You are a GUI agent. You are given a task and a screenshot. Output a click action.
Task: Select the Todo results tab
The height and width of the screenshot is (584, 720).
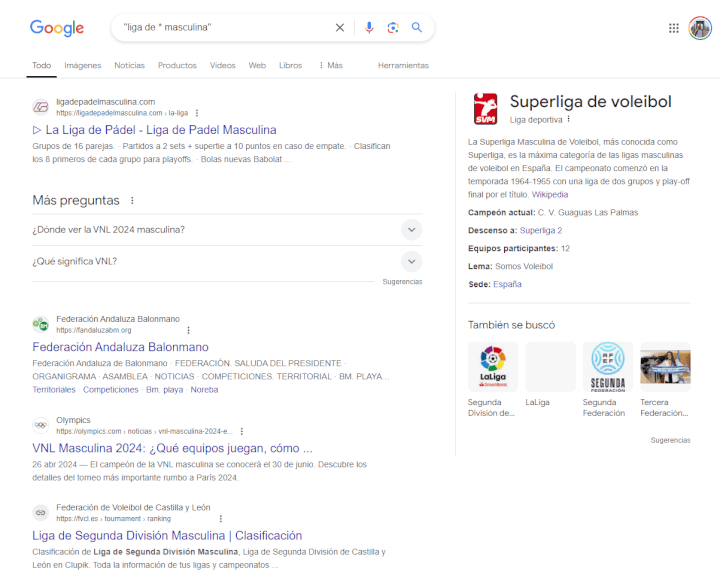click(41, 65)
